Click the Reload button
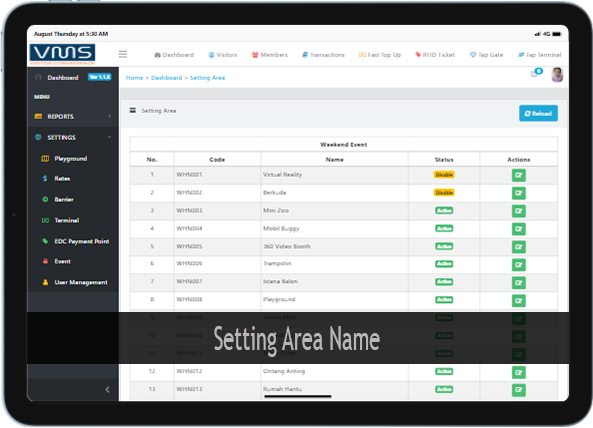The height and width of the screenshot is (428, 593). tap(538, 113)
